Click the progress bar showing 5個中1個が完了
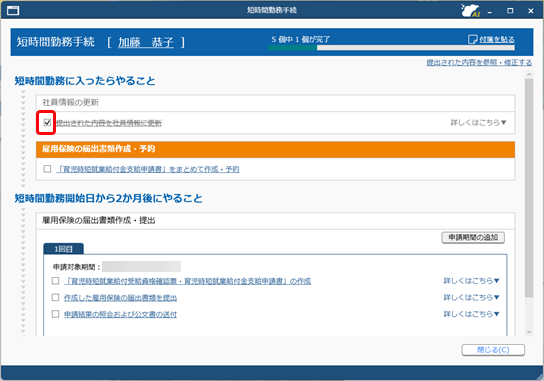Image resolution: width=544 pixels, height=381 pixels. (391, 48)
